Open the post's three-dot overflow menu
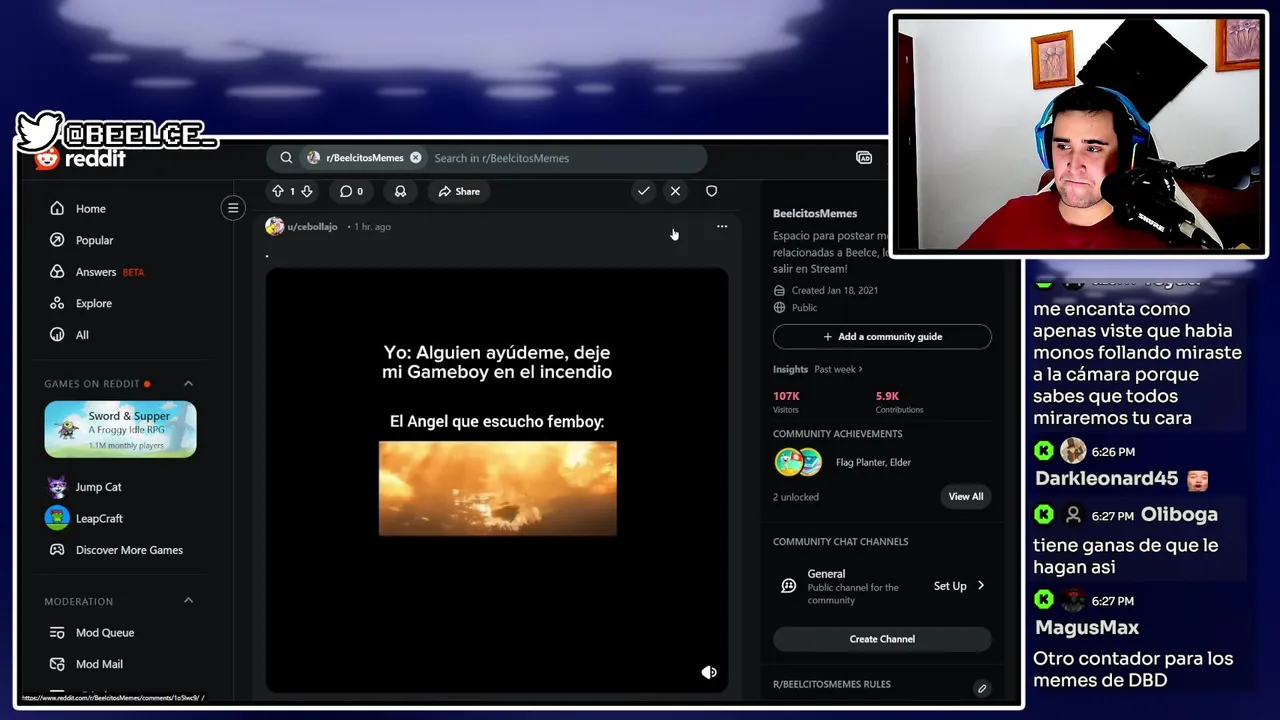 722,227
